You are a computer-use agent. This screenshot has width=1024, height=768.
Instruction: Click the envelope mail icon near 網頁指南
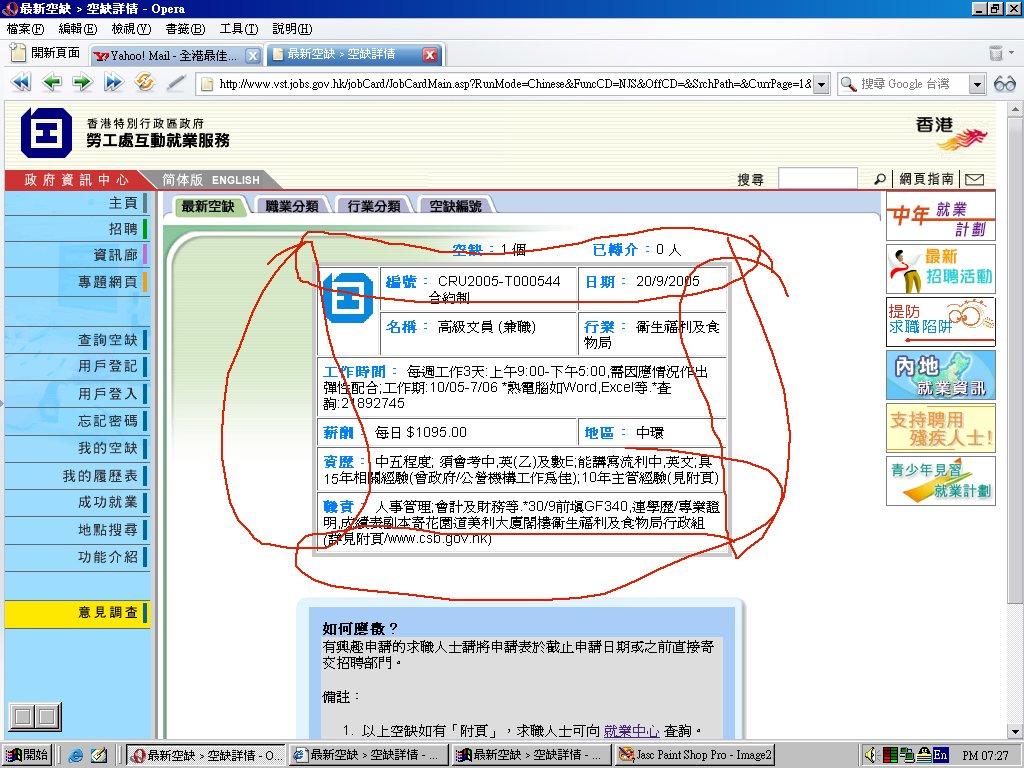click(x=974, y=179)
